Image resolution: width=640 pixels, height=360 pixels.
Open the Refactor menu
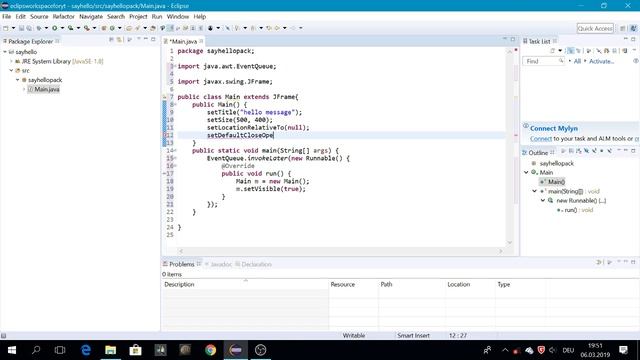pos(63,17)
